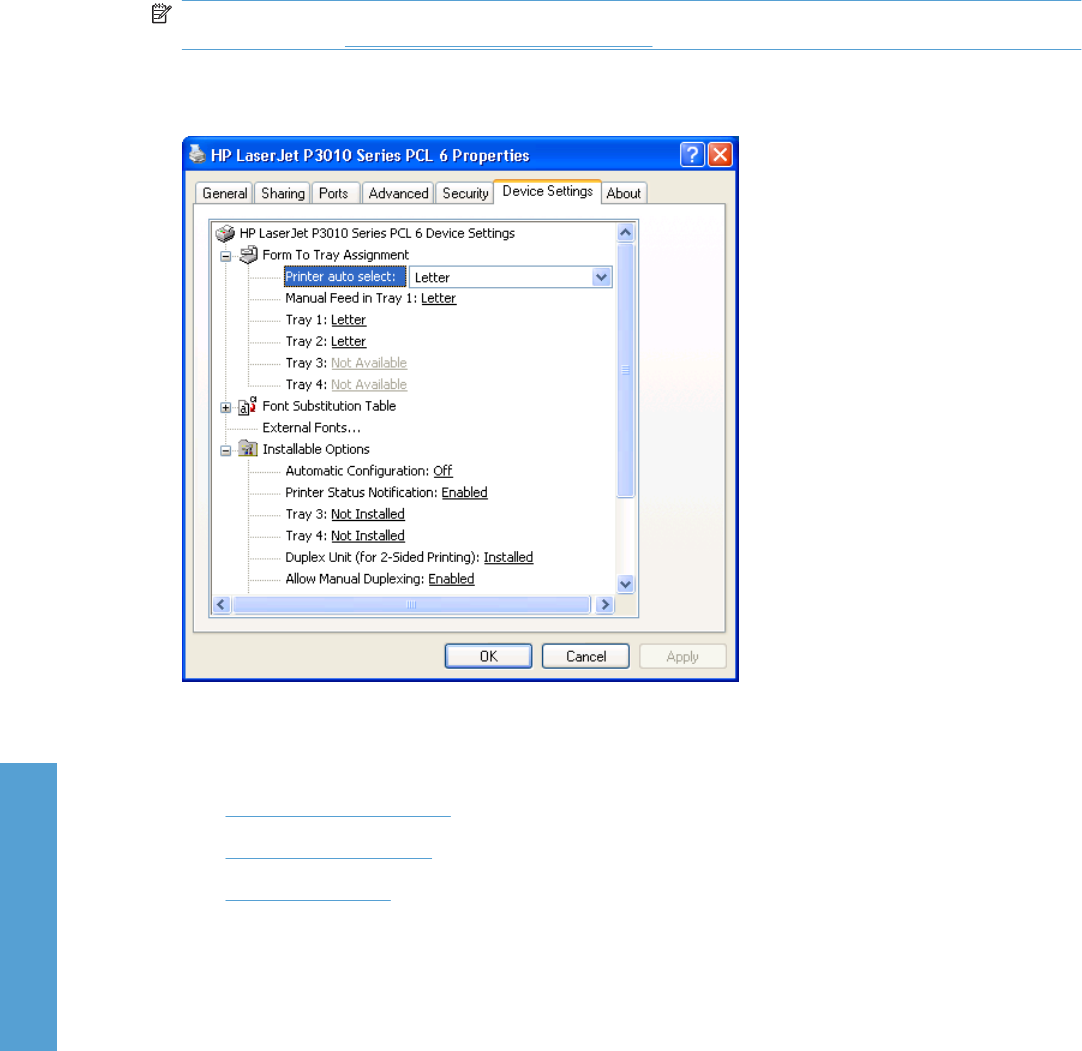Click the Tray 1 Letter value
Viewport: 1082px width, 1051px height.
[x=348, y=320]
